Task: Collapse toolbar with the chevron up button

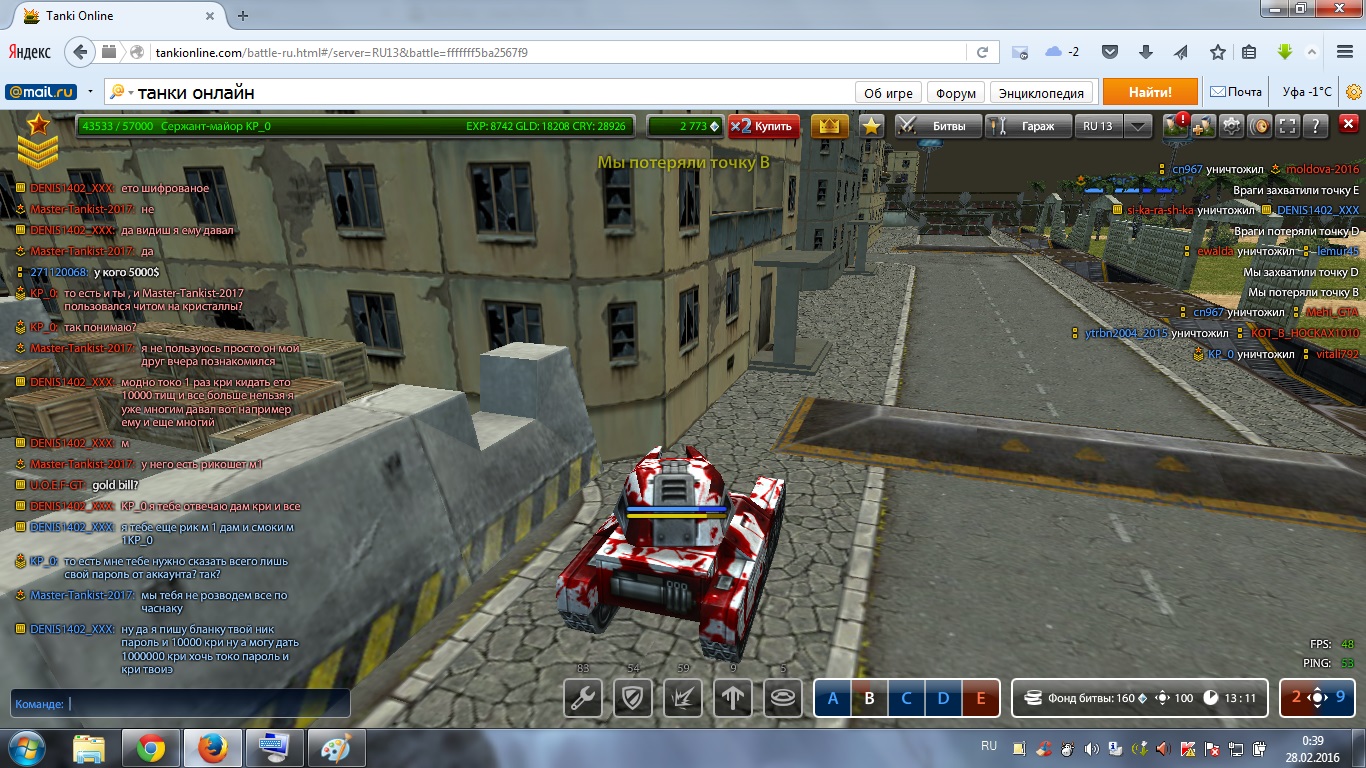Action: pyautogui.click(x=1312, y=52)
